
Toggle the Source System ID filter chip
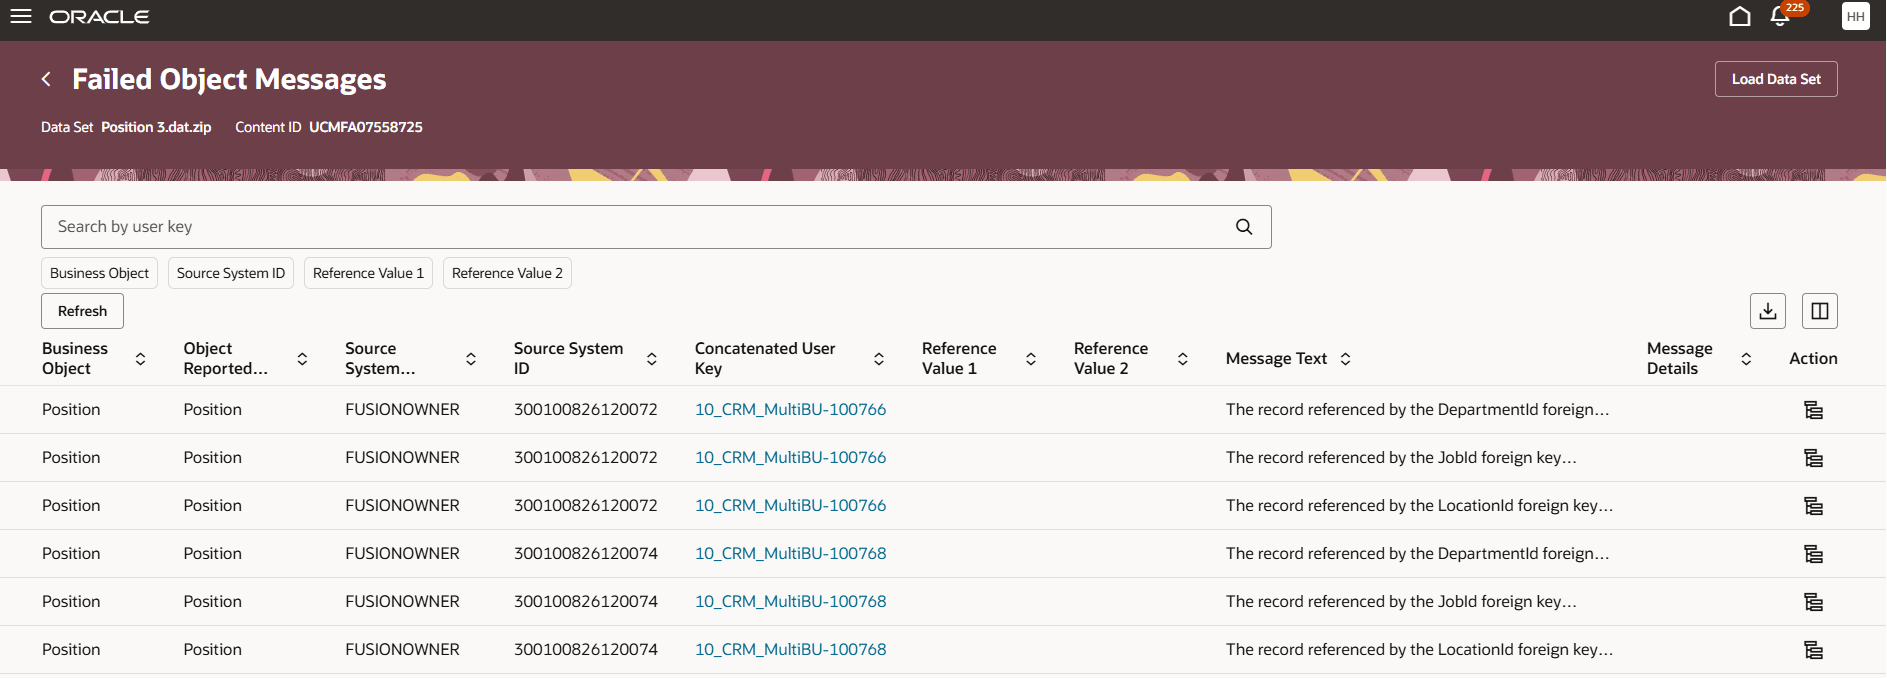tap(231, 273)
